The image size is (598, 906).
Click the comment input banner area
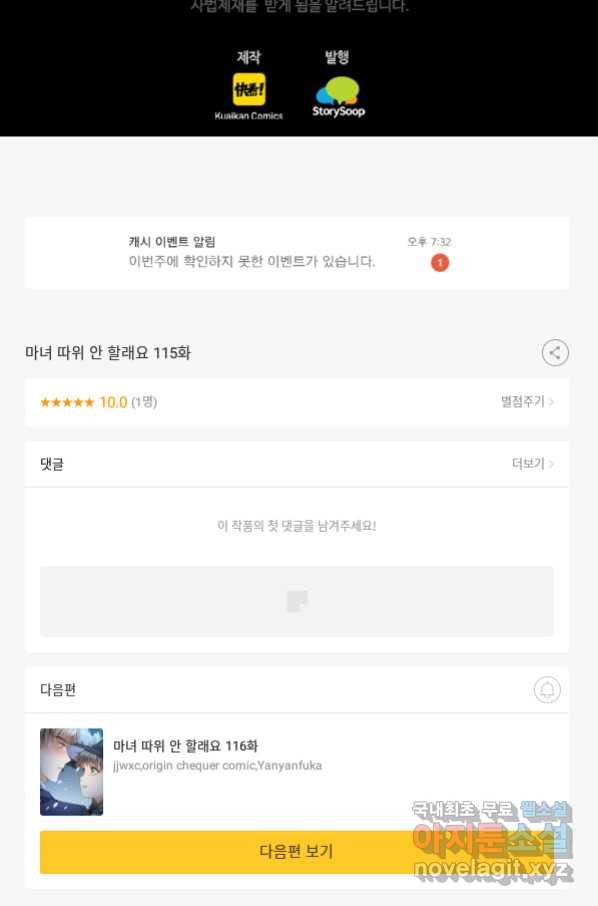[x=296, y=601]
